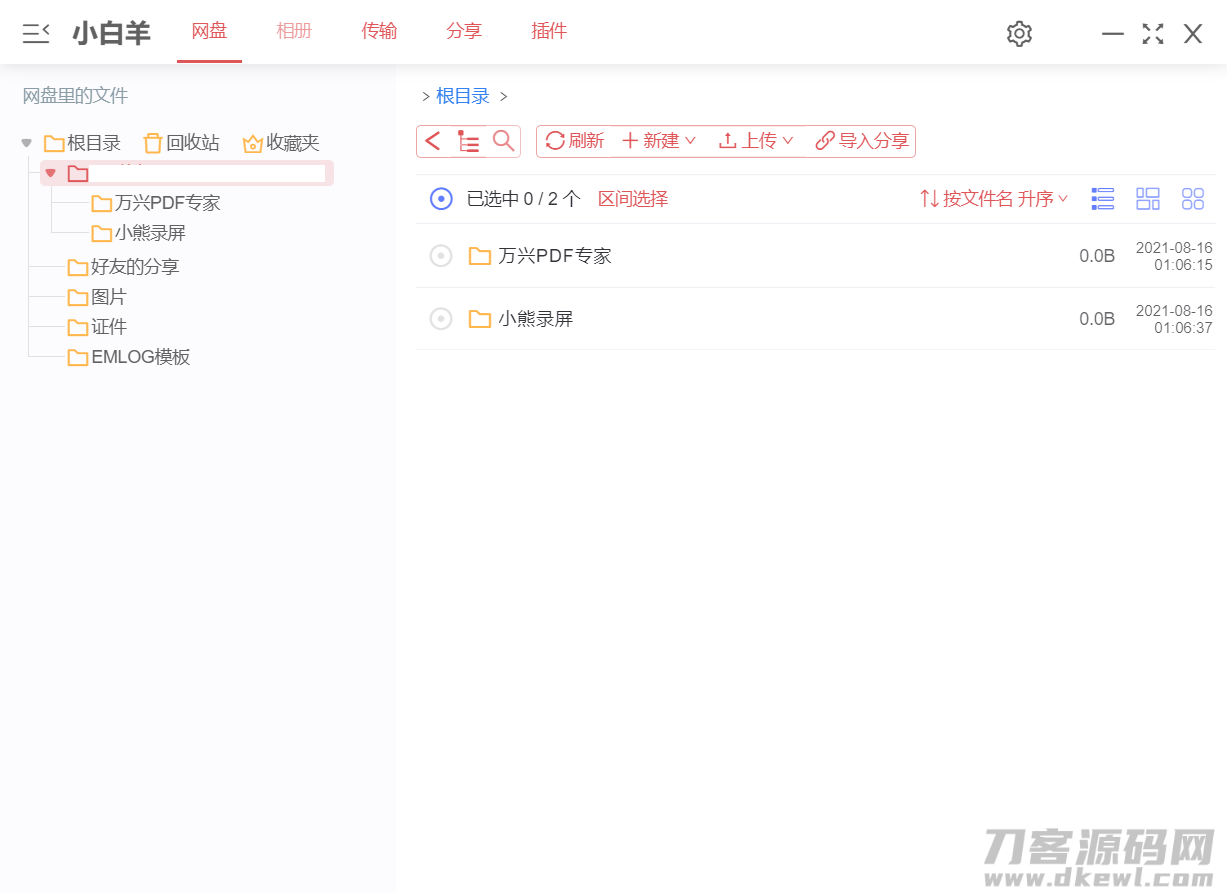Open the 回收站 recycle bin
This screenshot has width=1227, height=893.
(x=181, y=143)
